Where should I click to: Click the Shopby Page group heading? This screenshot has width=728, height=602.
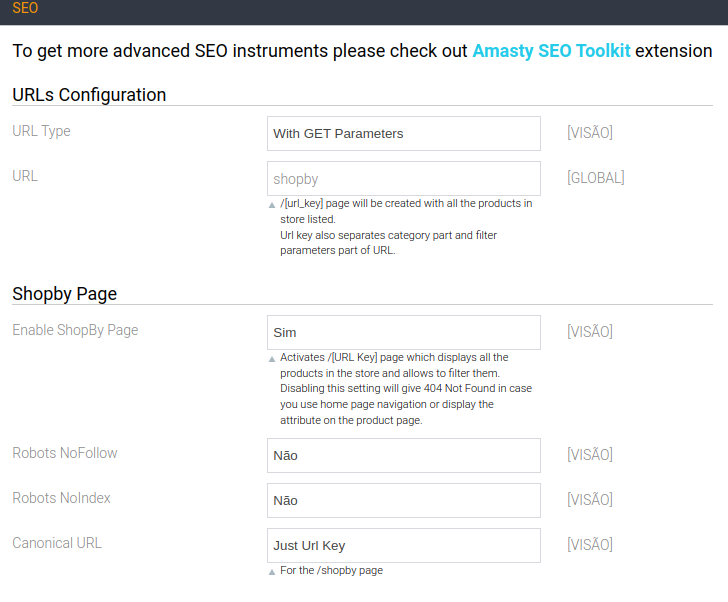coord(64,294)
